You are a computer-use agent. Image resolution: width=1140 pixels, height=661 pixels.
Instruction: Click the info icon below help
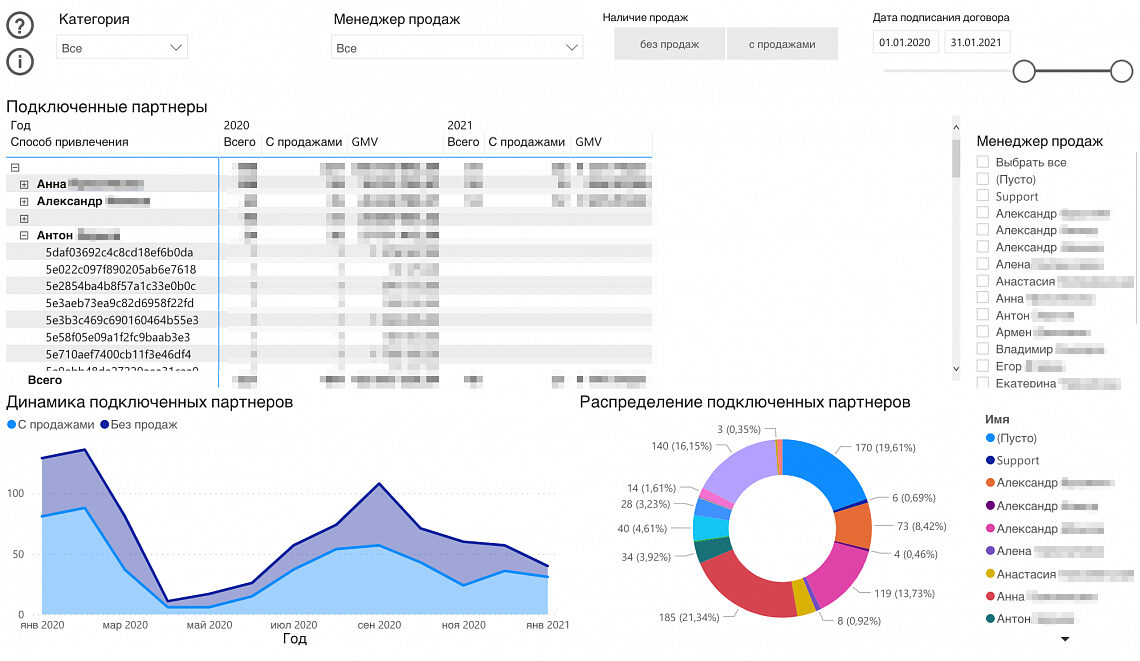coord(20,62)
